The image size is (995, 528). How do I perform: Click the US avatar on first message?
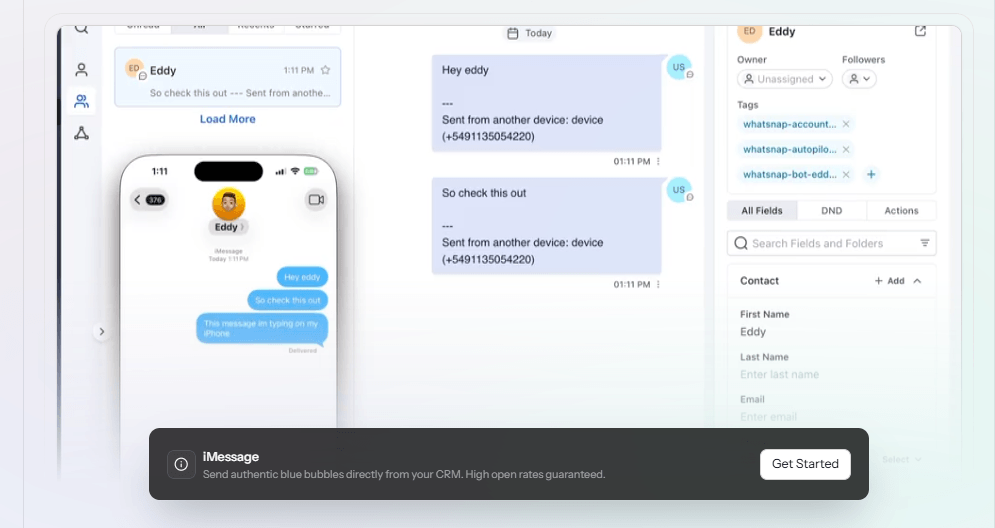pos(678,67)
